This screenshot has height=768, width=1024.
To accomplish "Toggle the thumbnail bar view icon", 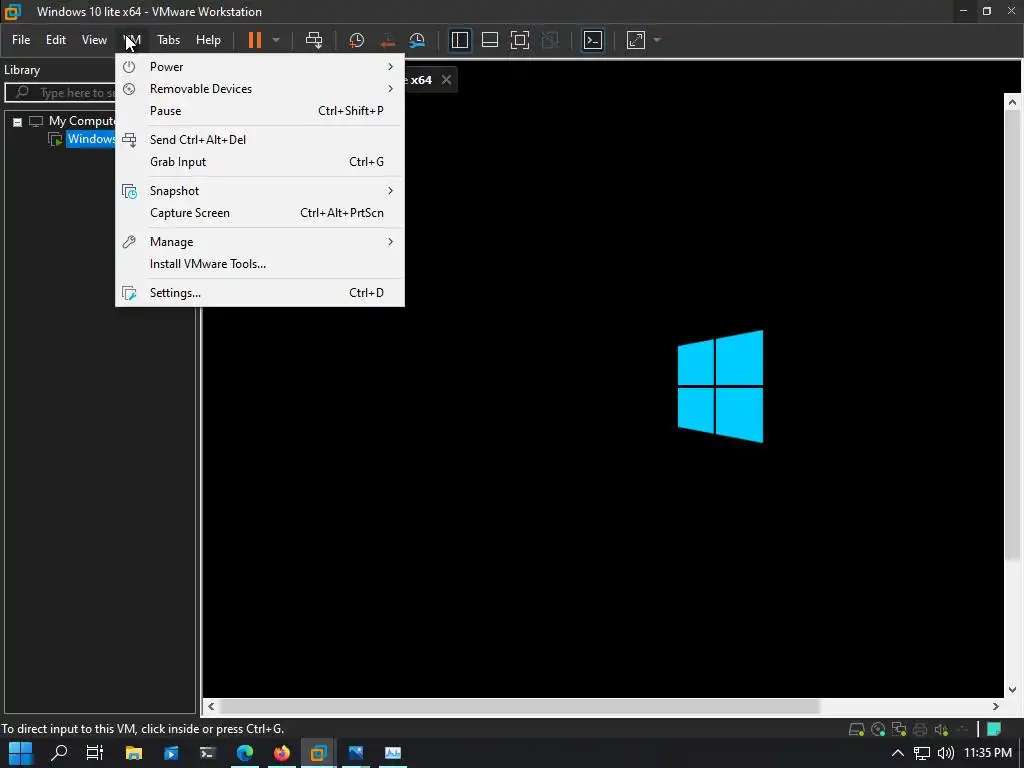I will click(x=490, y=40).
